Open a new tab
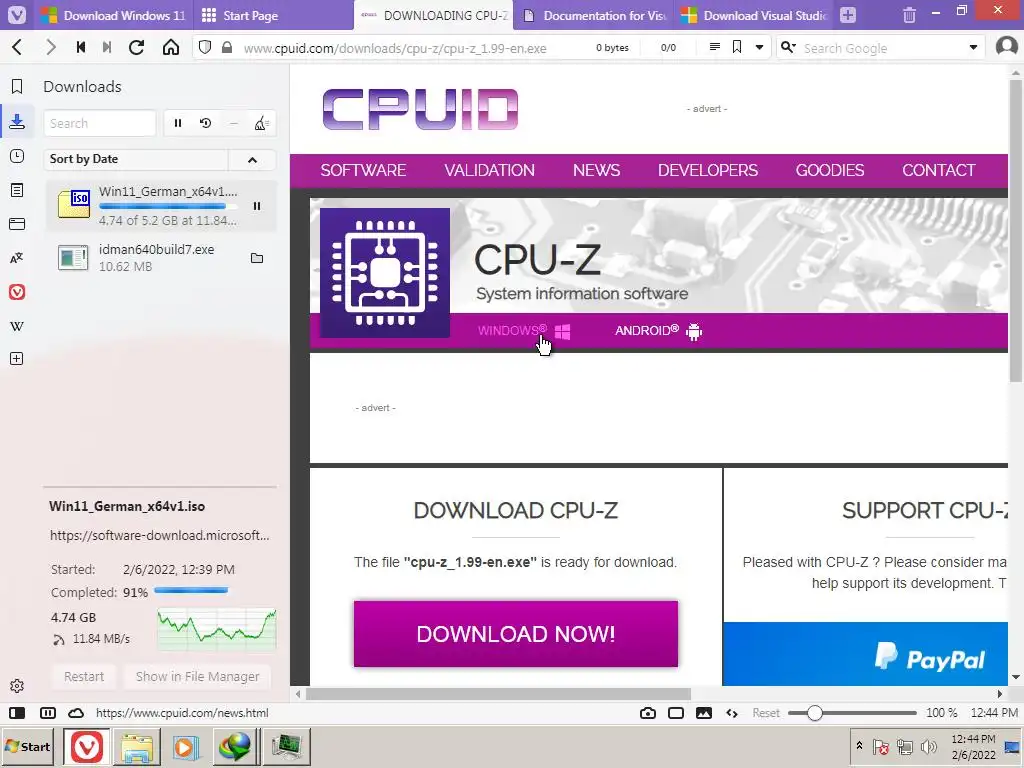Image resolution: width=1024 pixels, height=768 pixels. 848,15
